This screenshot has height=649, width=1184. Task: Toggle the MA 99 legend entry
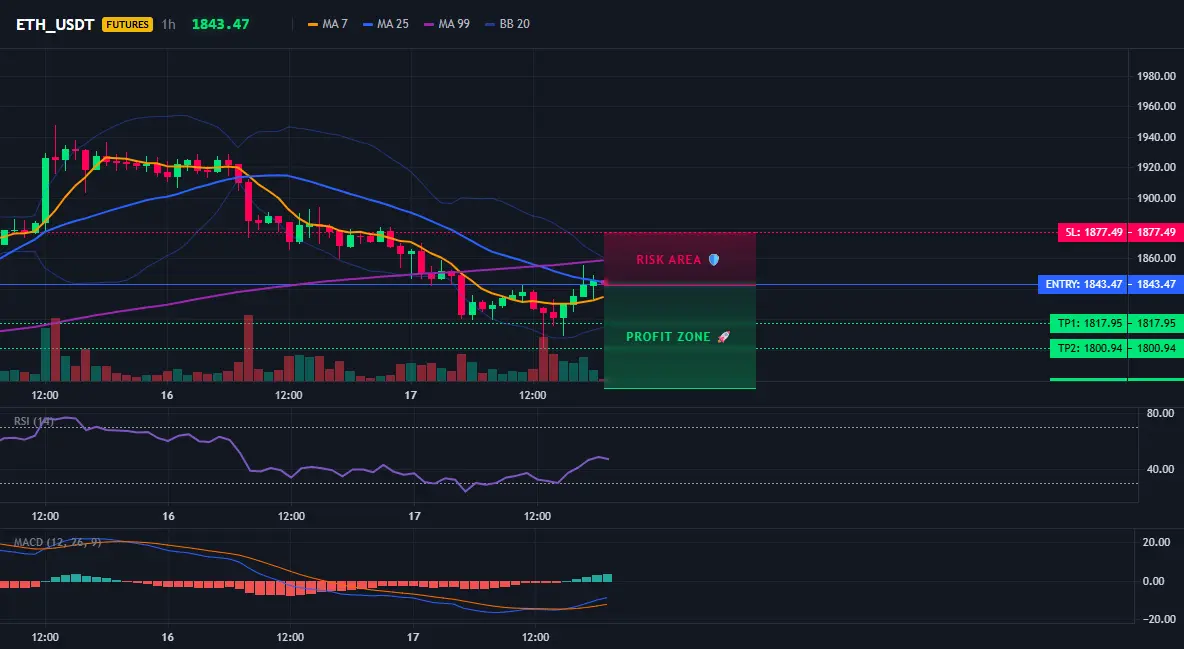coord(447,24)
